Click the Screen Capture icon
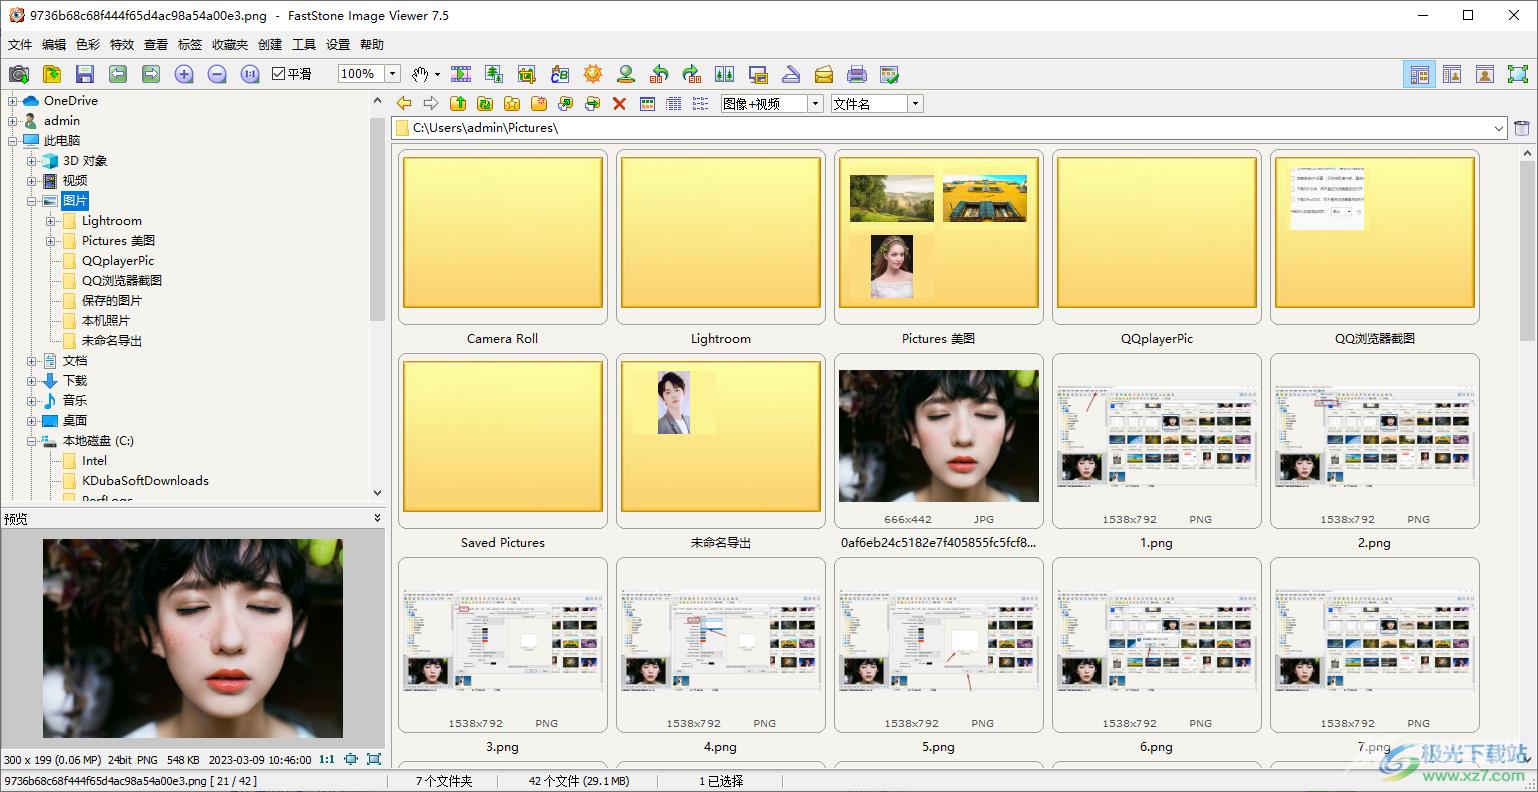 tap(758, 74)
